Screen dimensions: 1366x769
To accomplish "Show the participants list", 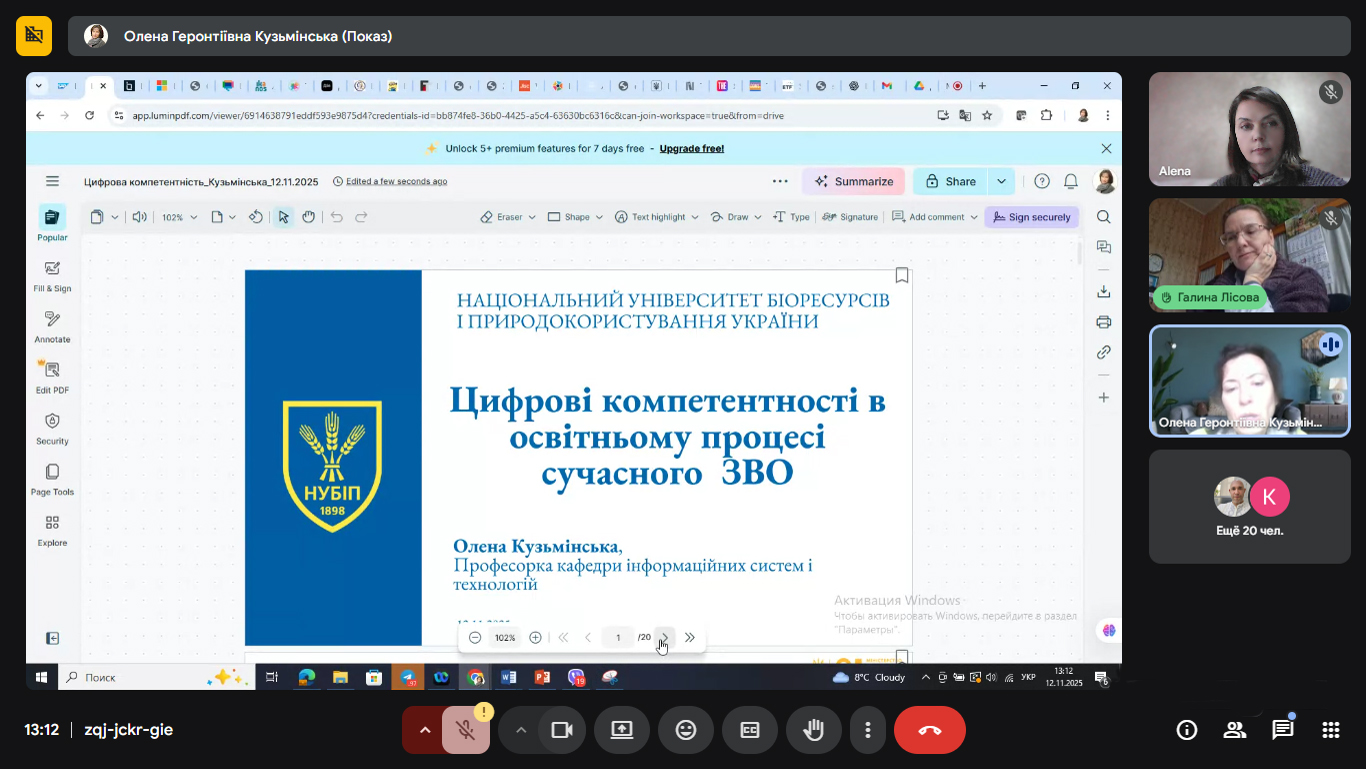I will 1234,730.
